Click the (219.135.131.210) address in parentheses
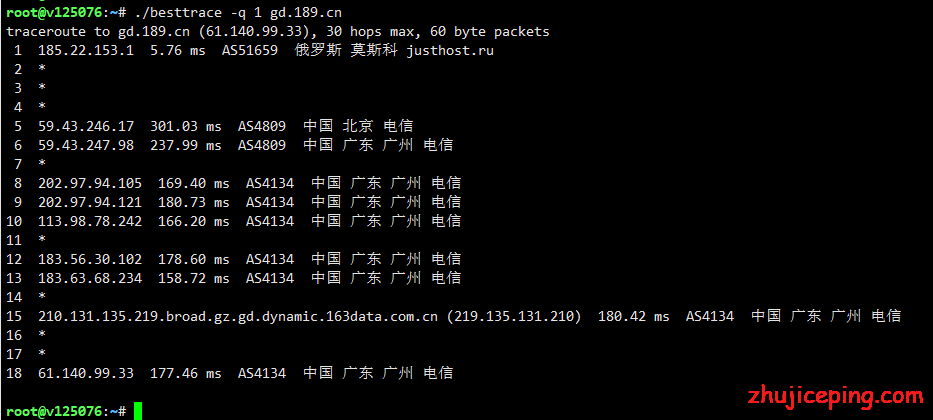Viewport: 933px width, 420px height. coord(514,316)
